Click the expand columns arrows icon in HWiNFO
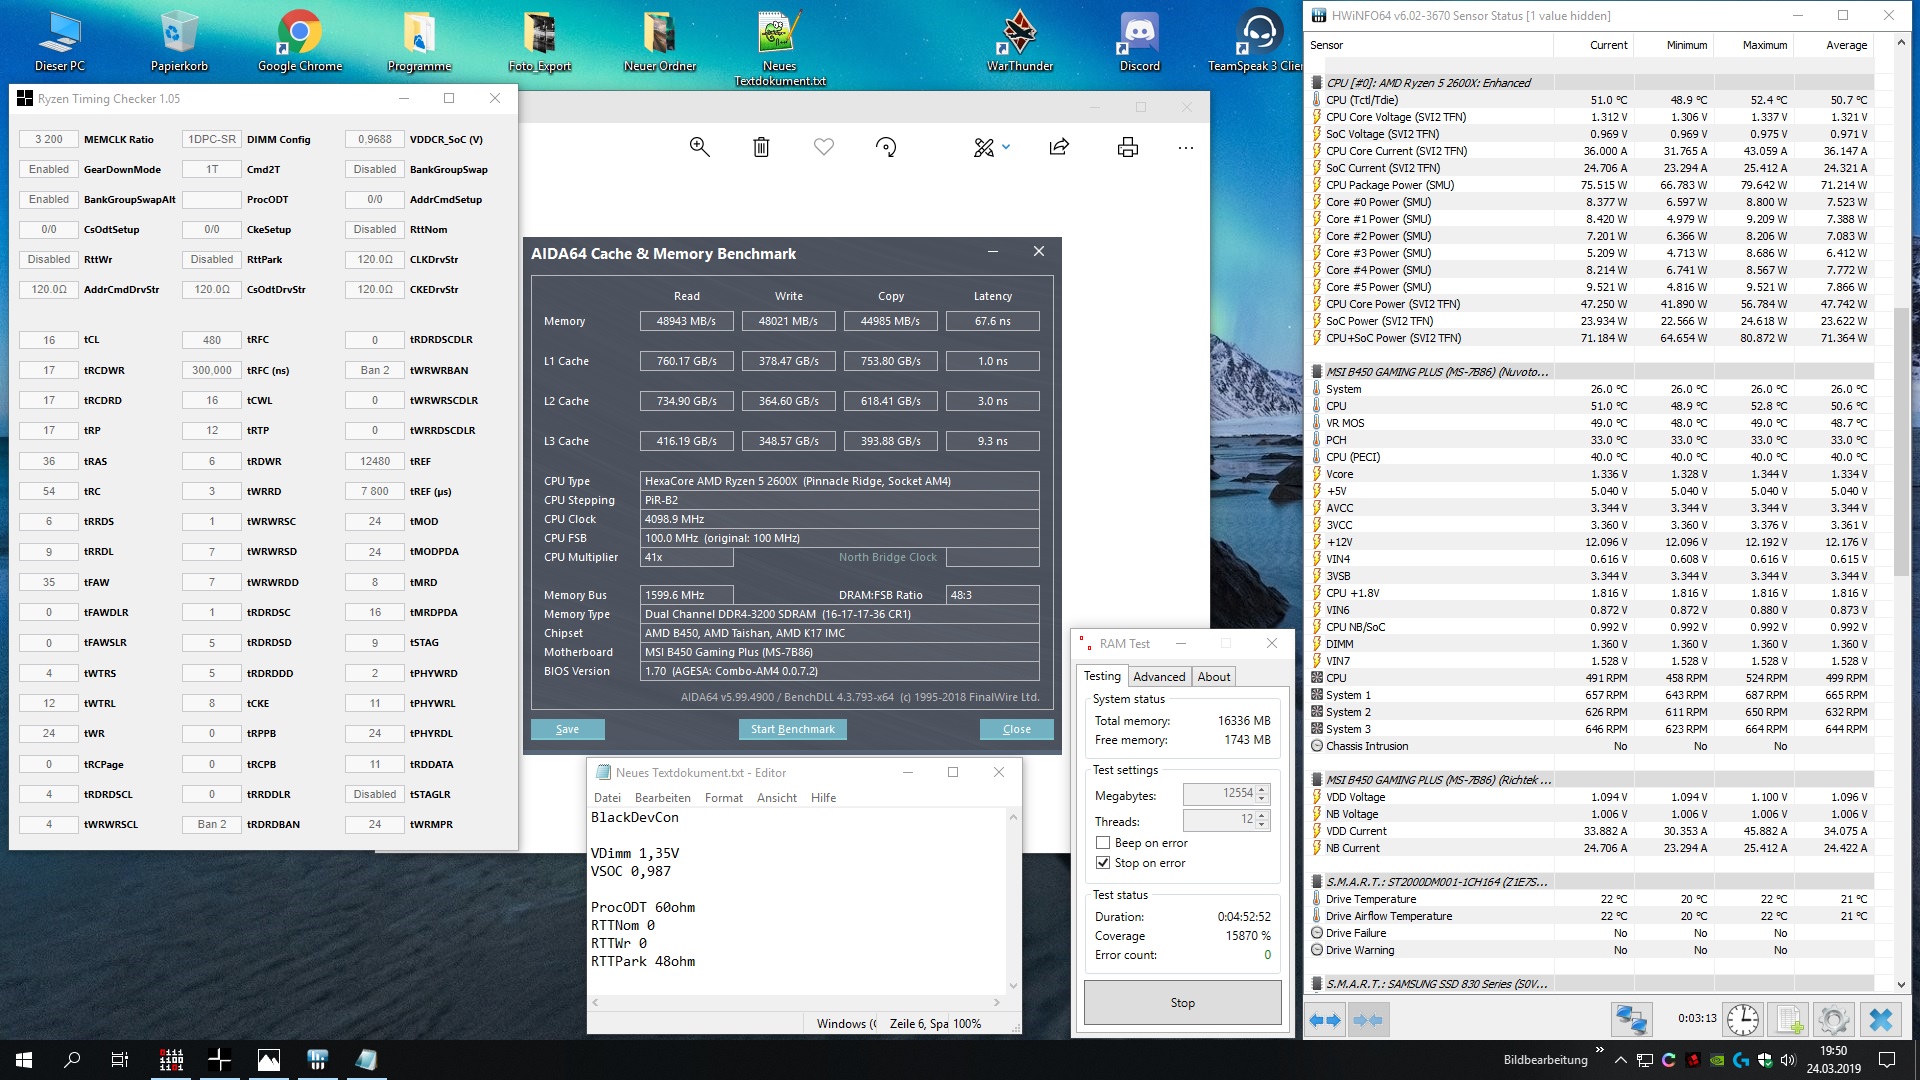 [1325, 1020]
